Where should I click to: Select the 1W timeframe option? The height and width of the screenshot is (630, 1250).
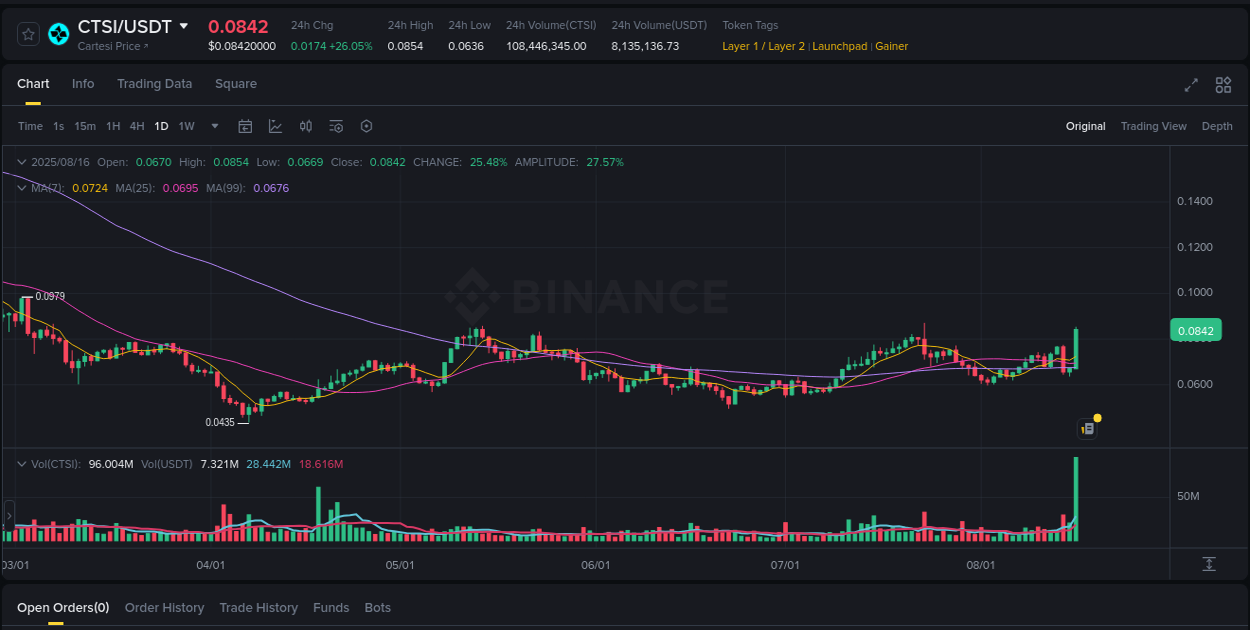186,126
